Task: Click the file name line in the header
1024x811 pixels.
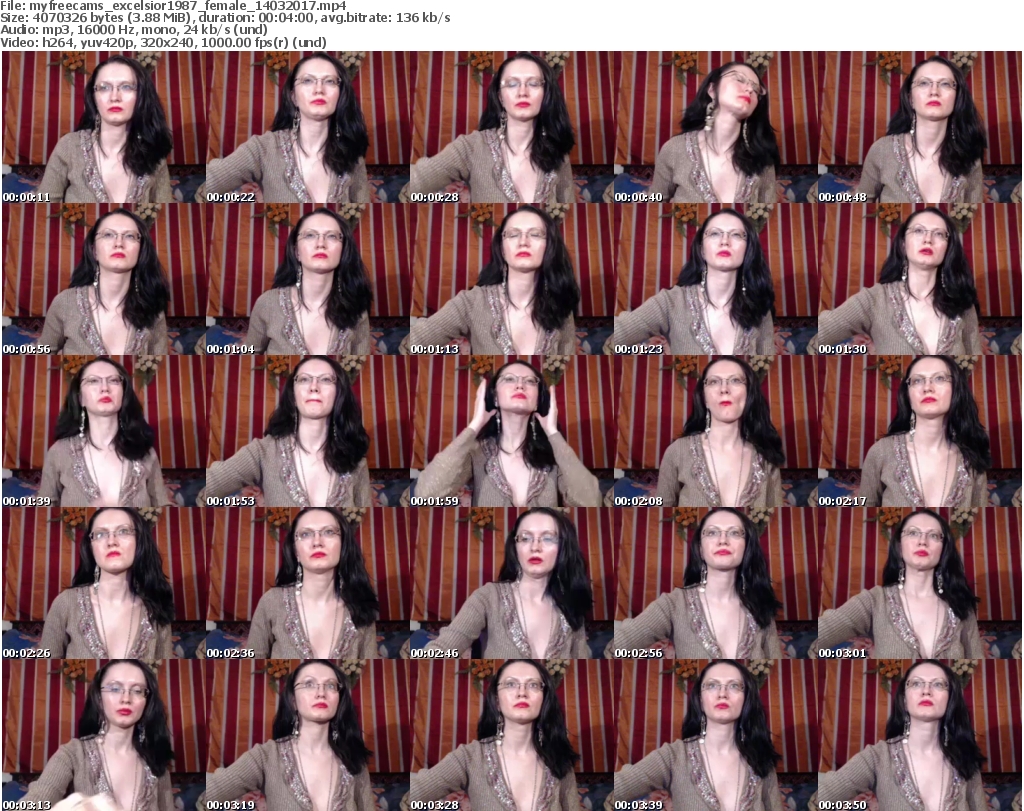Action: tap(174, 6)
